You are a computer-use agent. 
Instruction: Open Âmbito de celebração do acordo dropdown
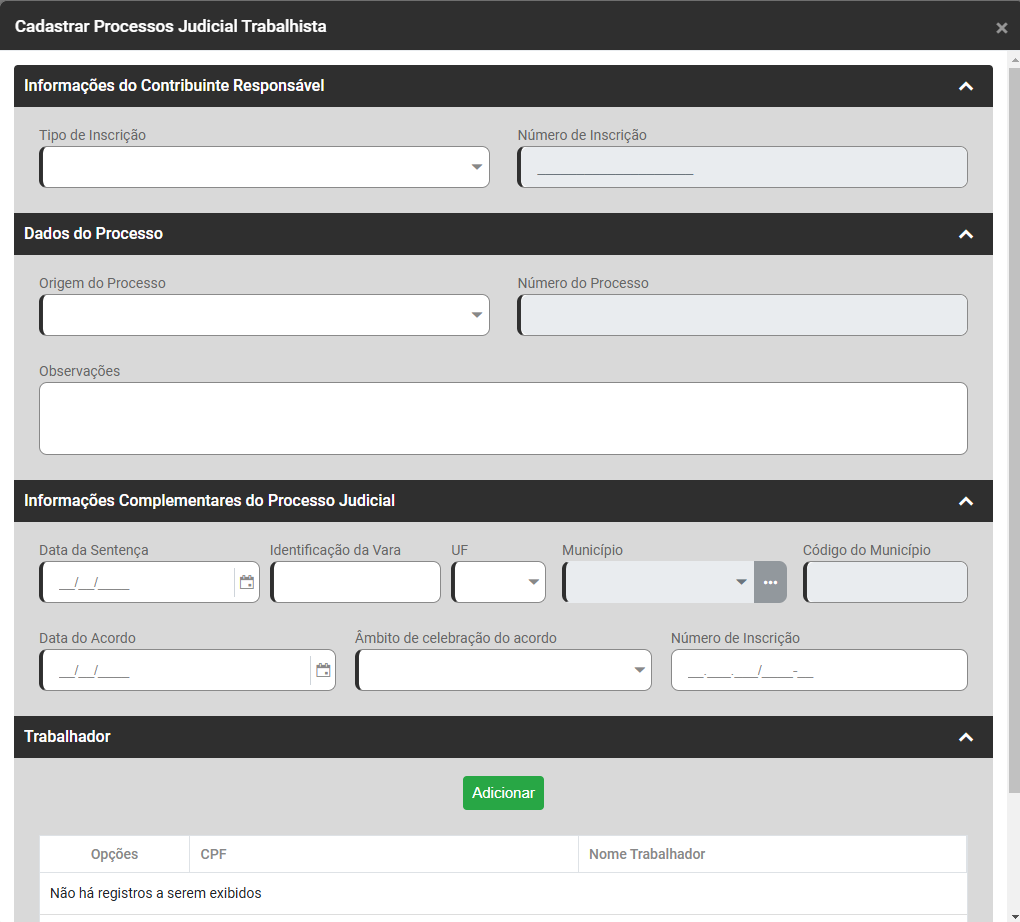pyautogui.click(x=503, y=670)
